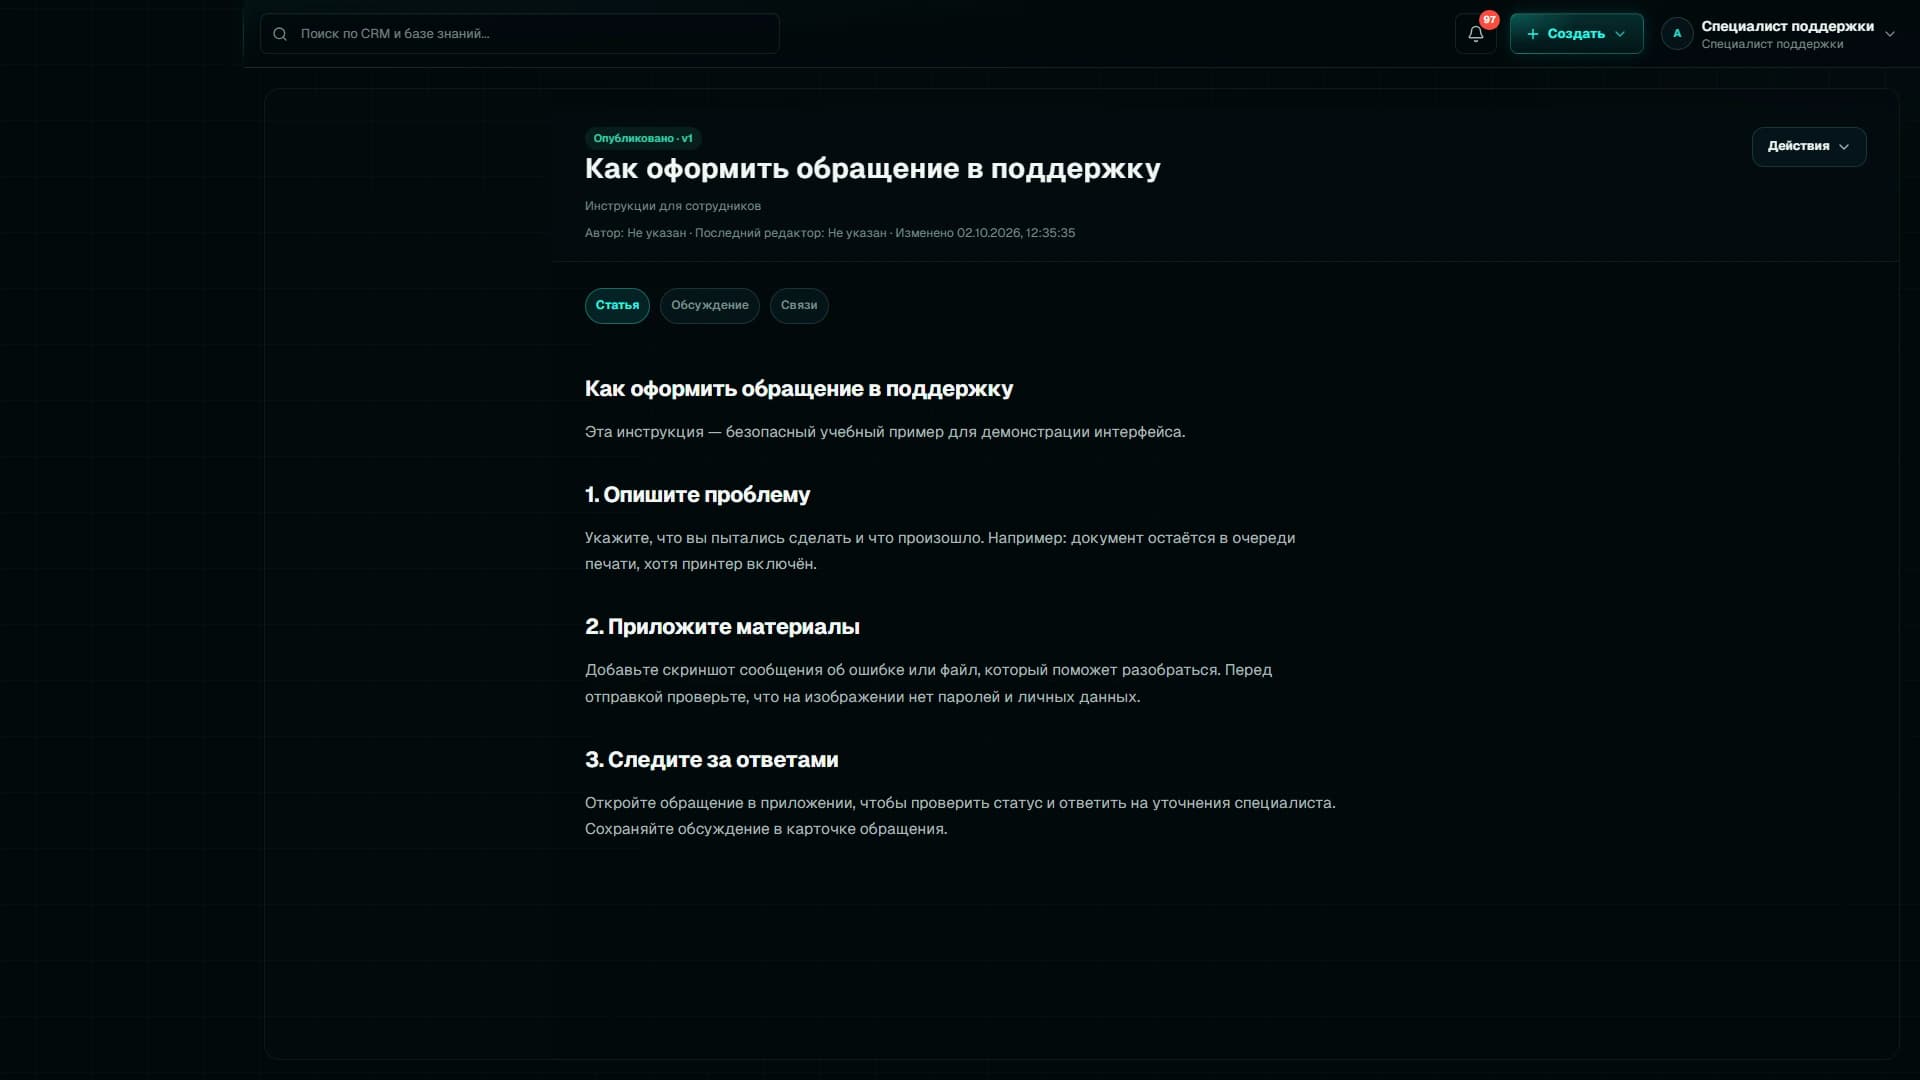Open the notifications bell icon

click(x=1475, y=34)
